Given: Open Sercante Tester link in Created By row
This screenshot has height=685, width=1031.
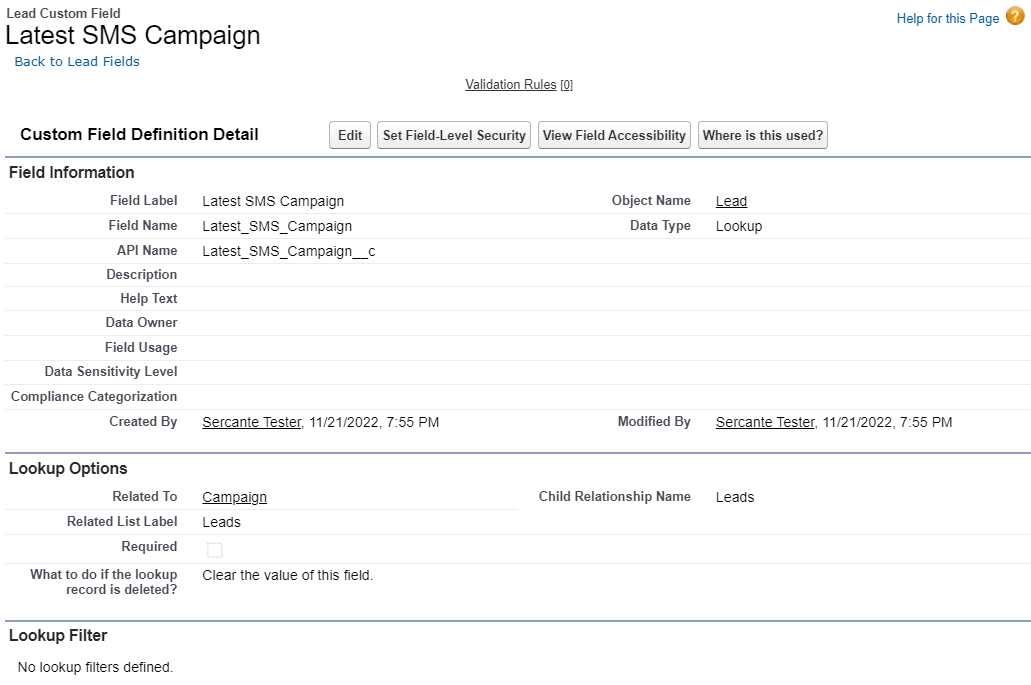Looking at the screenshot, I should point(251,422).
